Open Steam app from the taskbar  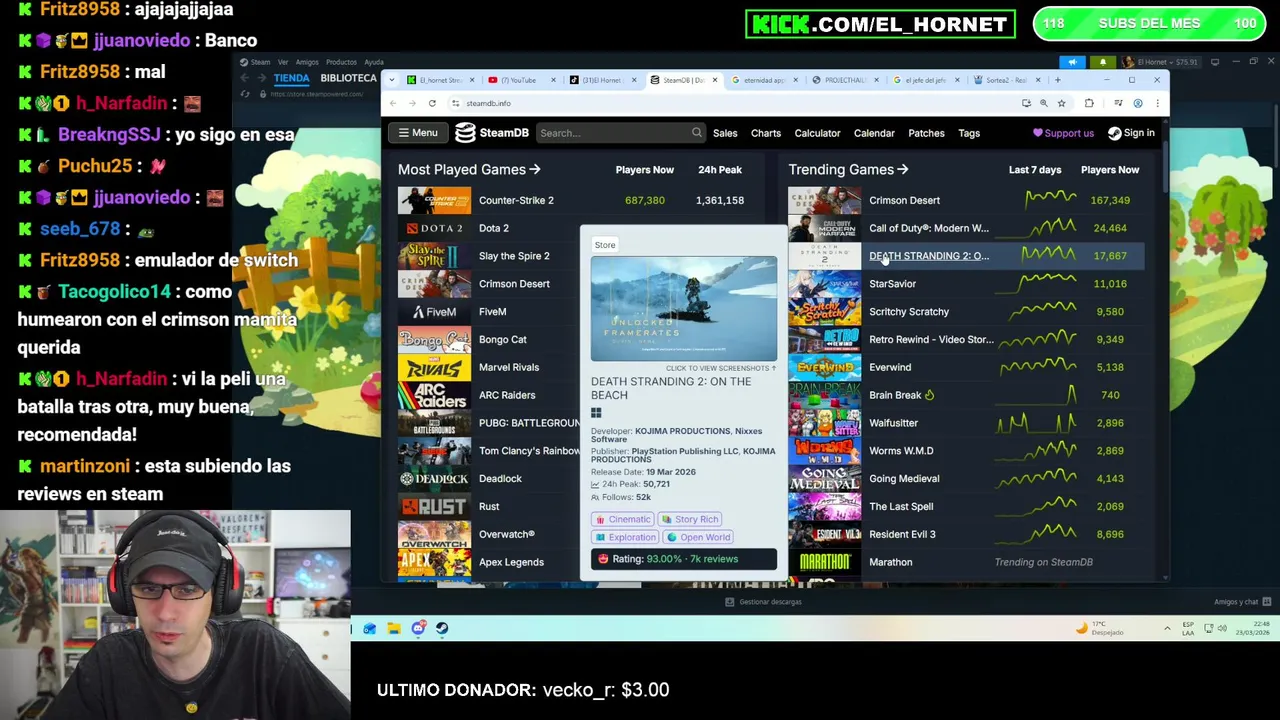point(442,629)
